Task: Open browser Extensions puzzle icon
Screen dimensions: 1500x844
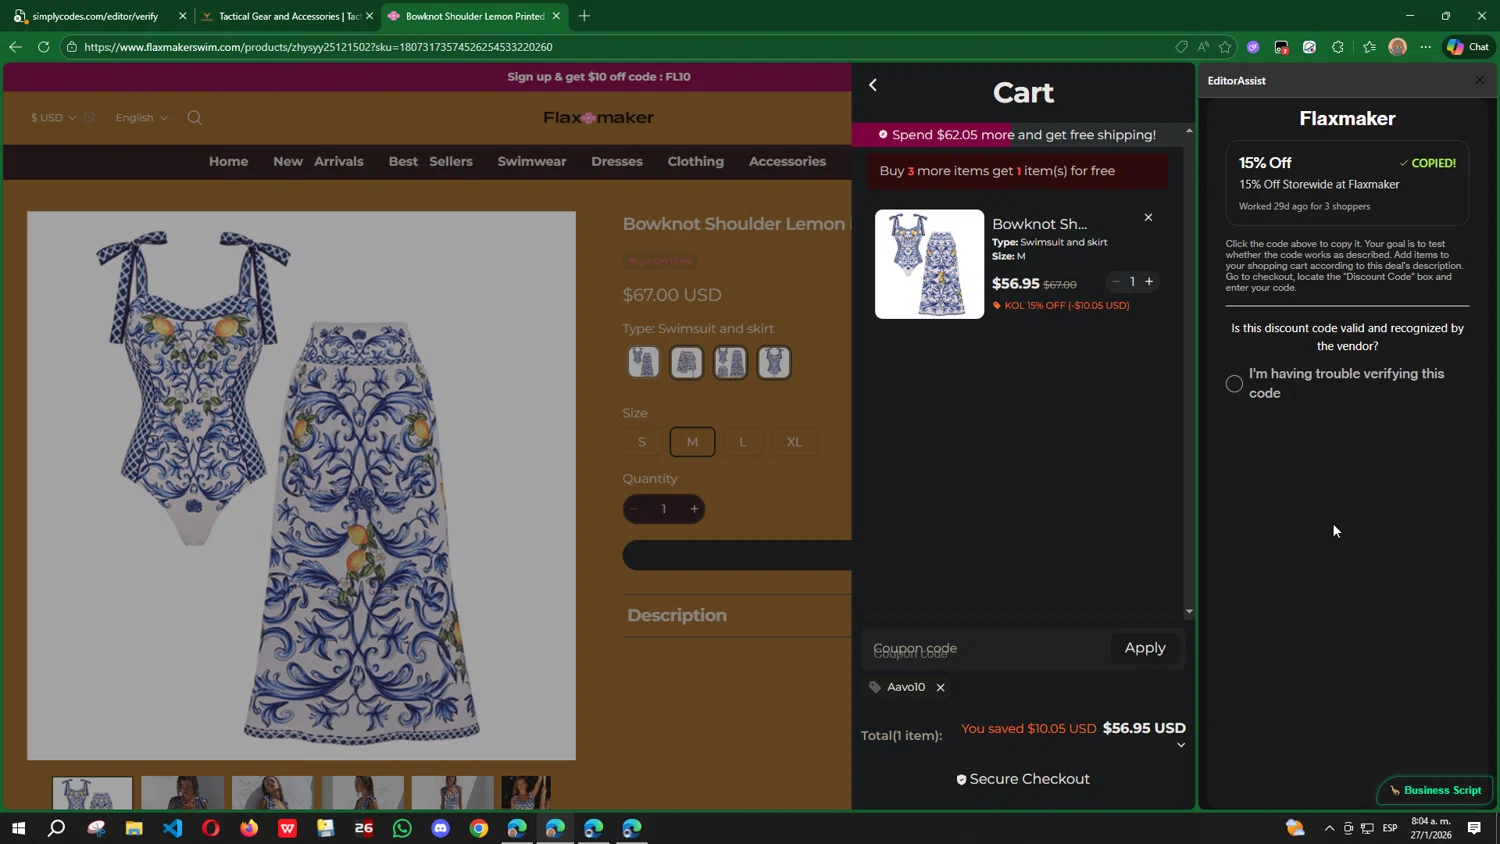Action: tap(1338, 47)
